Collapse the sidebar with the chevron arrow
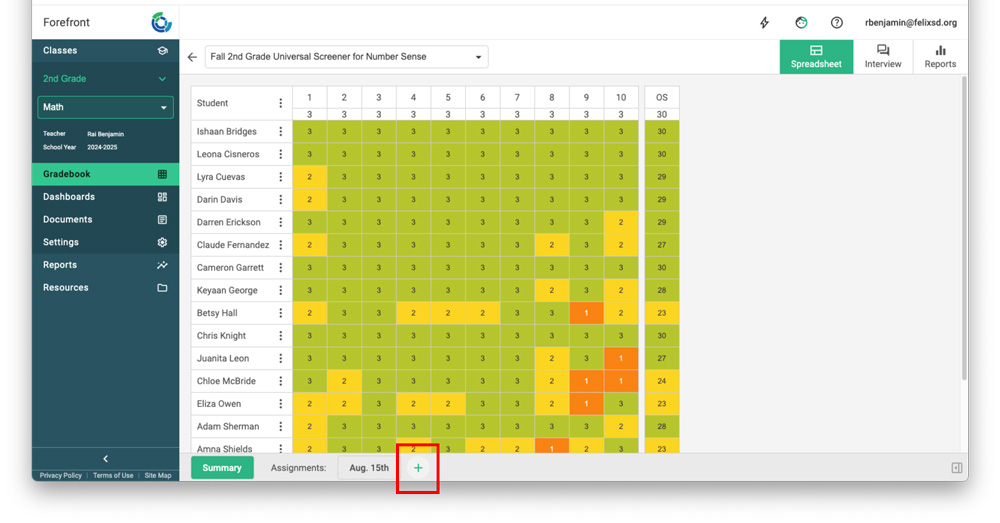This screenshot has width=1000, height=523. [106, 459]
